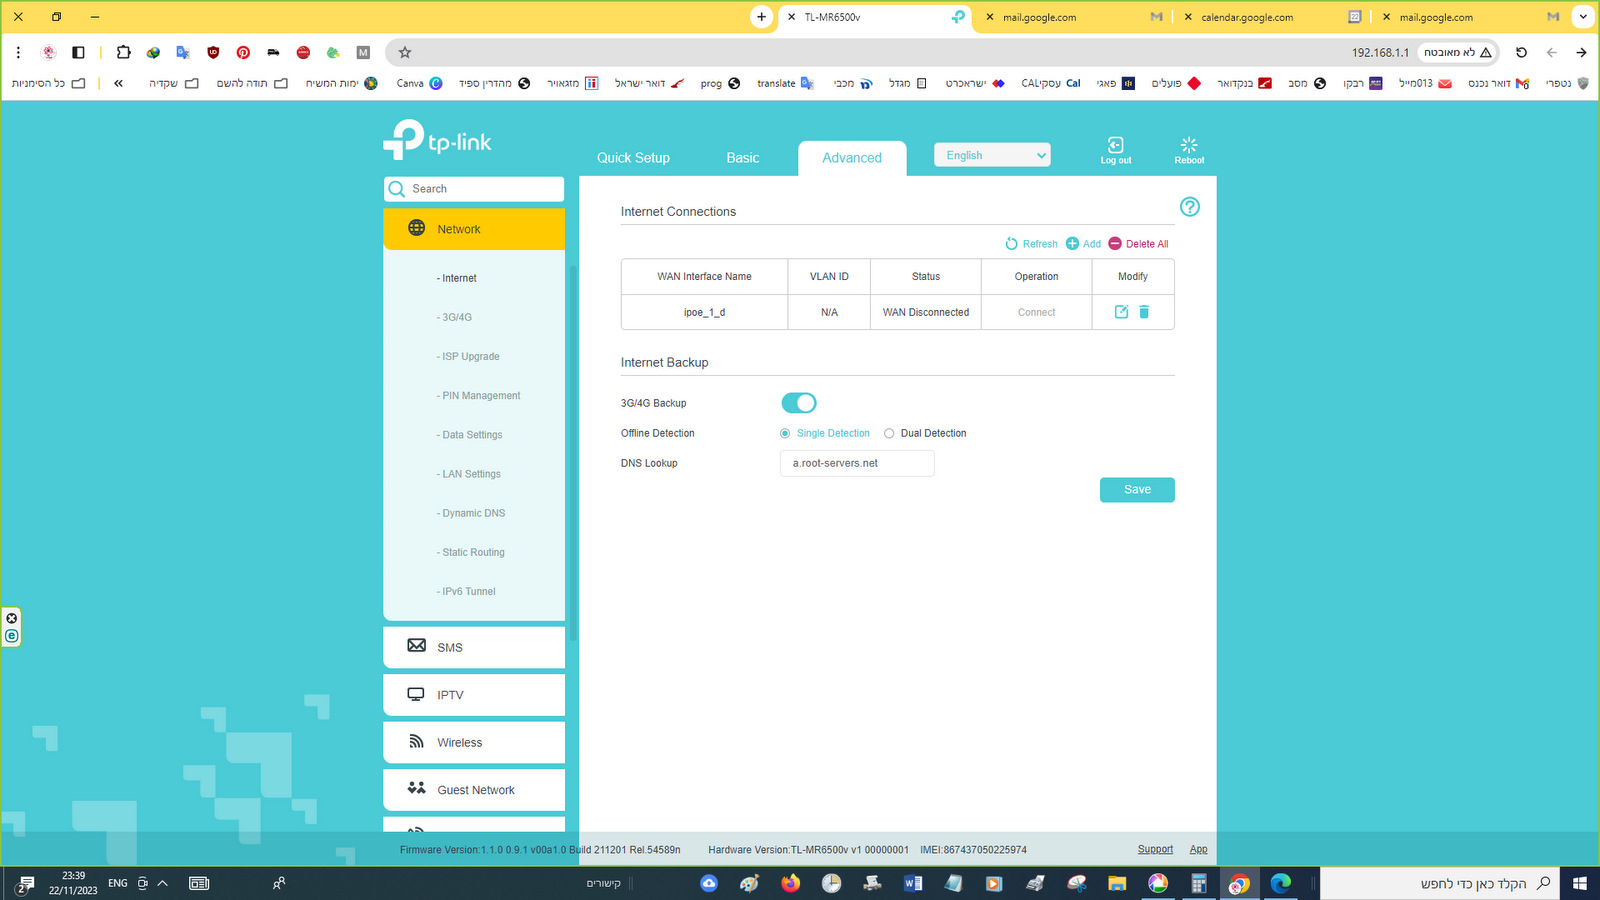This screenshot has height=900, width=1600.
Task: Click the Delete All minus icon
Action: click(1115, 244)
